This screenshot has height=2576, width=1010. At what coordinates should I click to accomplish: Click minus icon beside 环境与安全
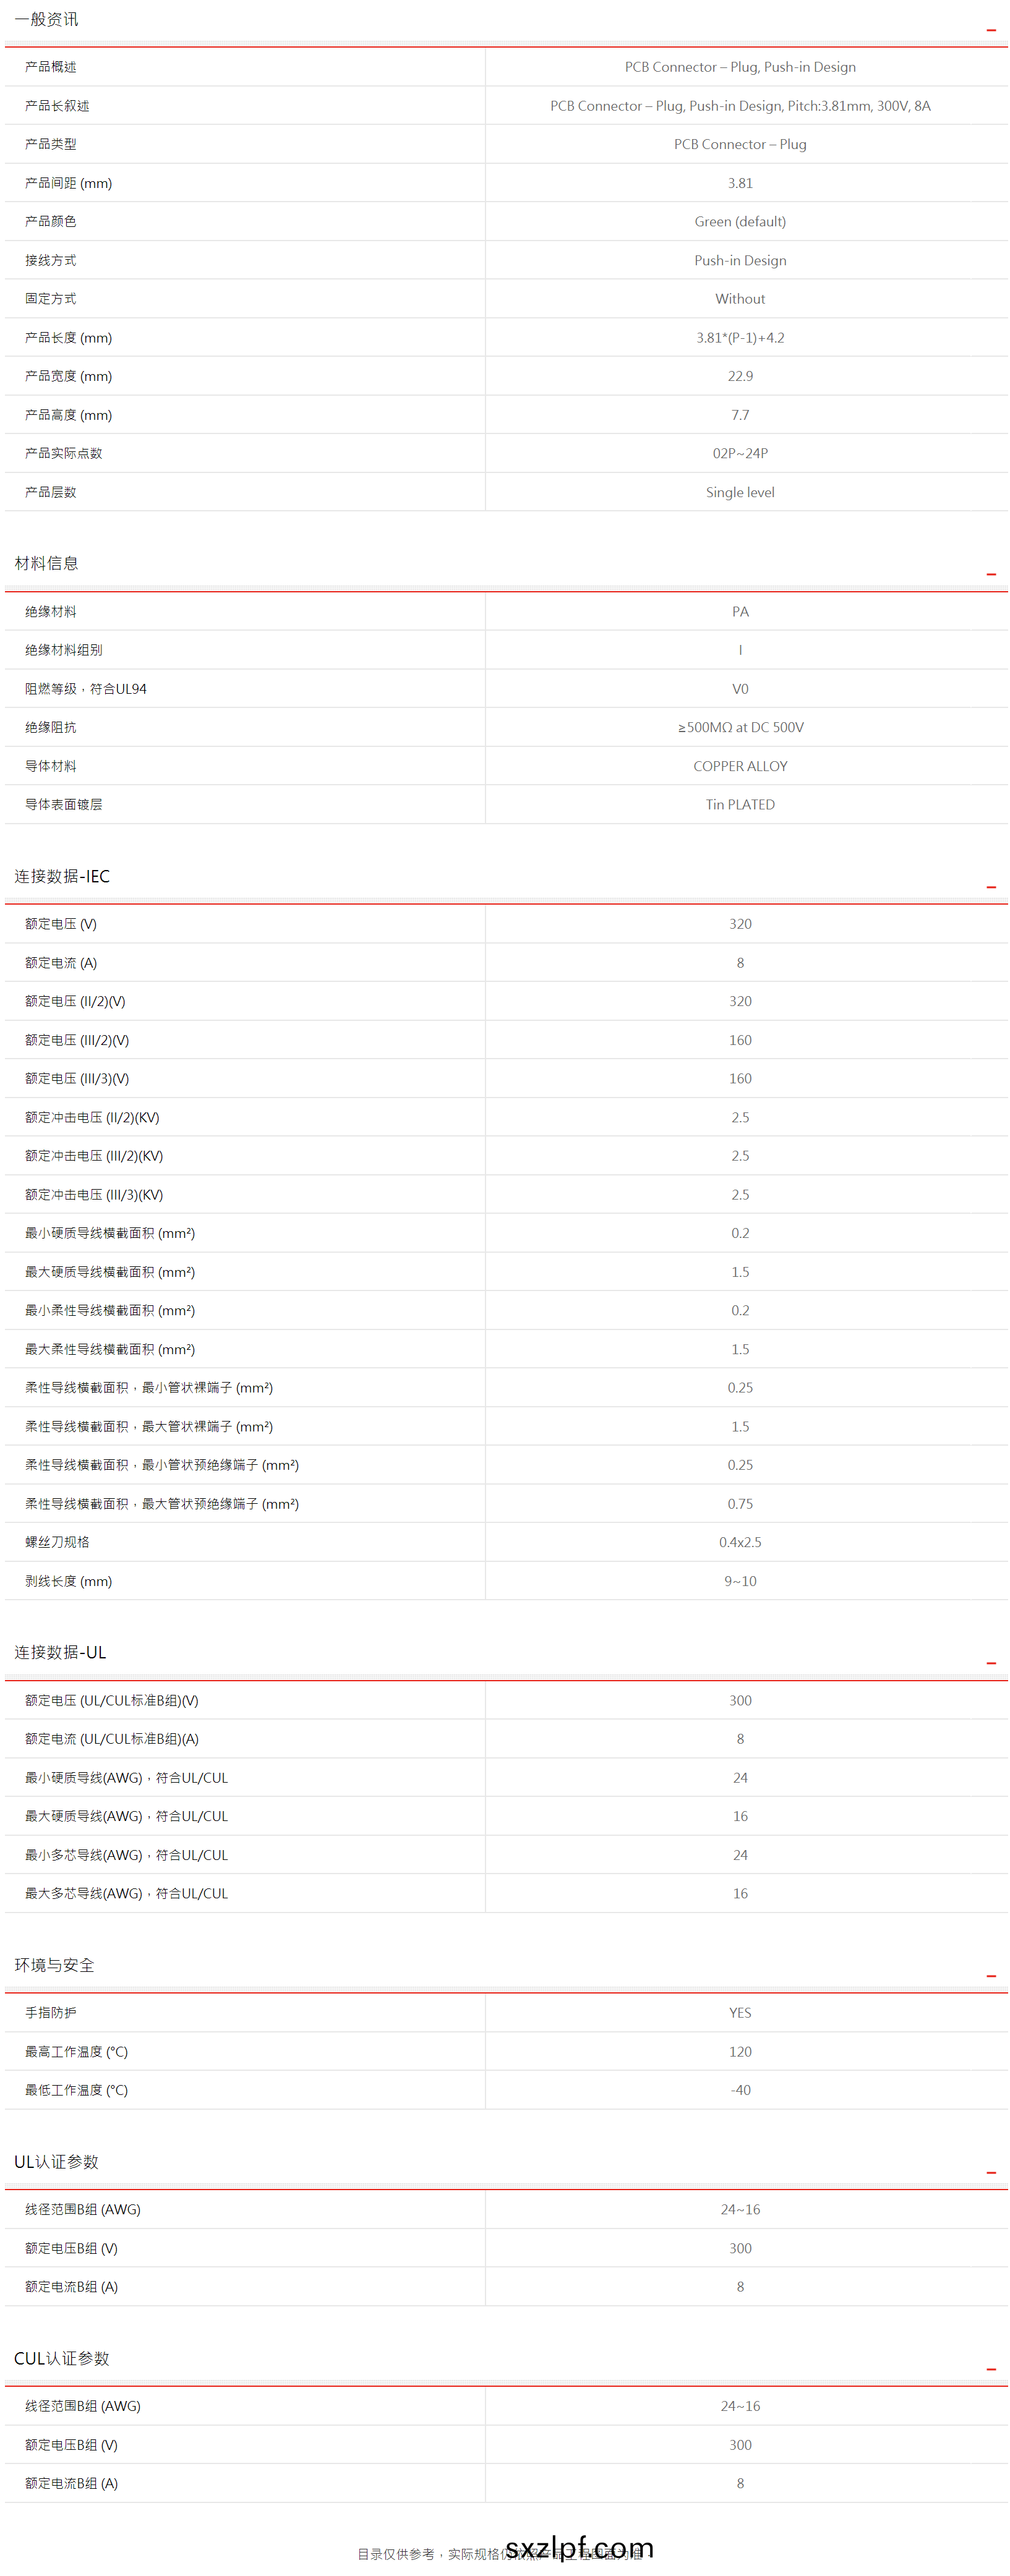point(990,1976)
